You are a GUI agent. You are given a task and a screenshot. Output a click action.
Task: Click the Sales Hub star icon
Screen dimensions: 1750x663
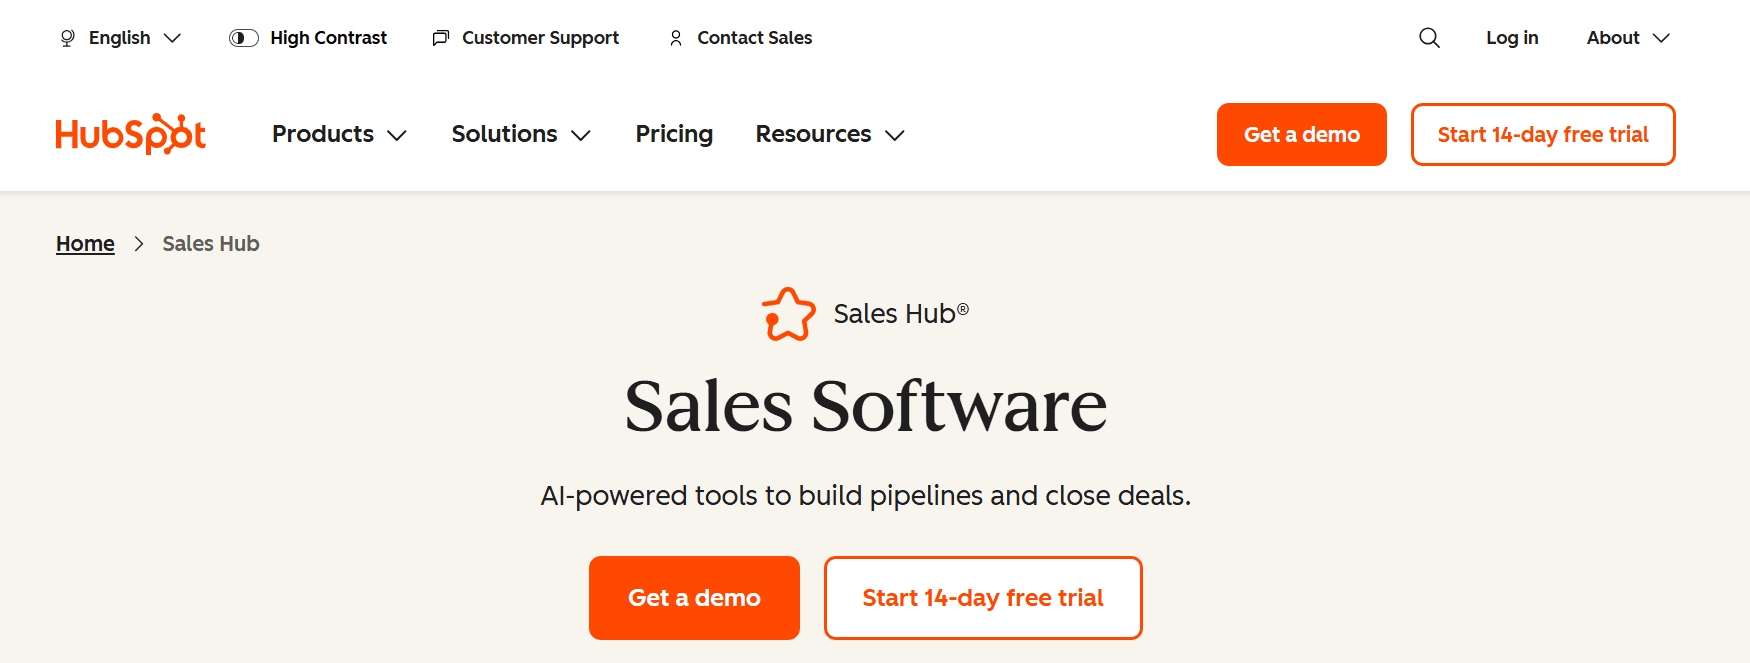(789, 313)
